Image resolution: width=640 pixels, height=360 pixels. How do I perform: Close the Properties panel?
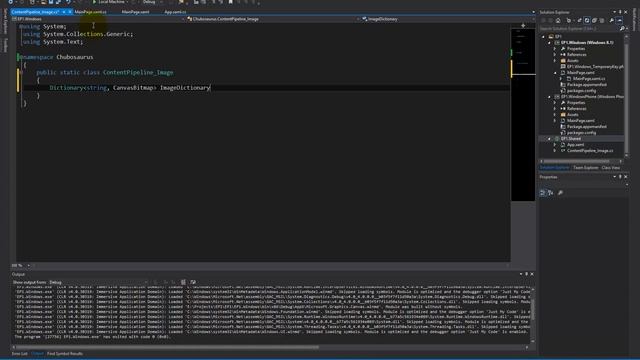click(625, 177)
